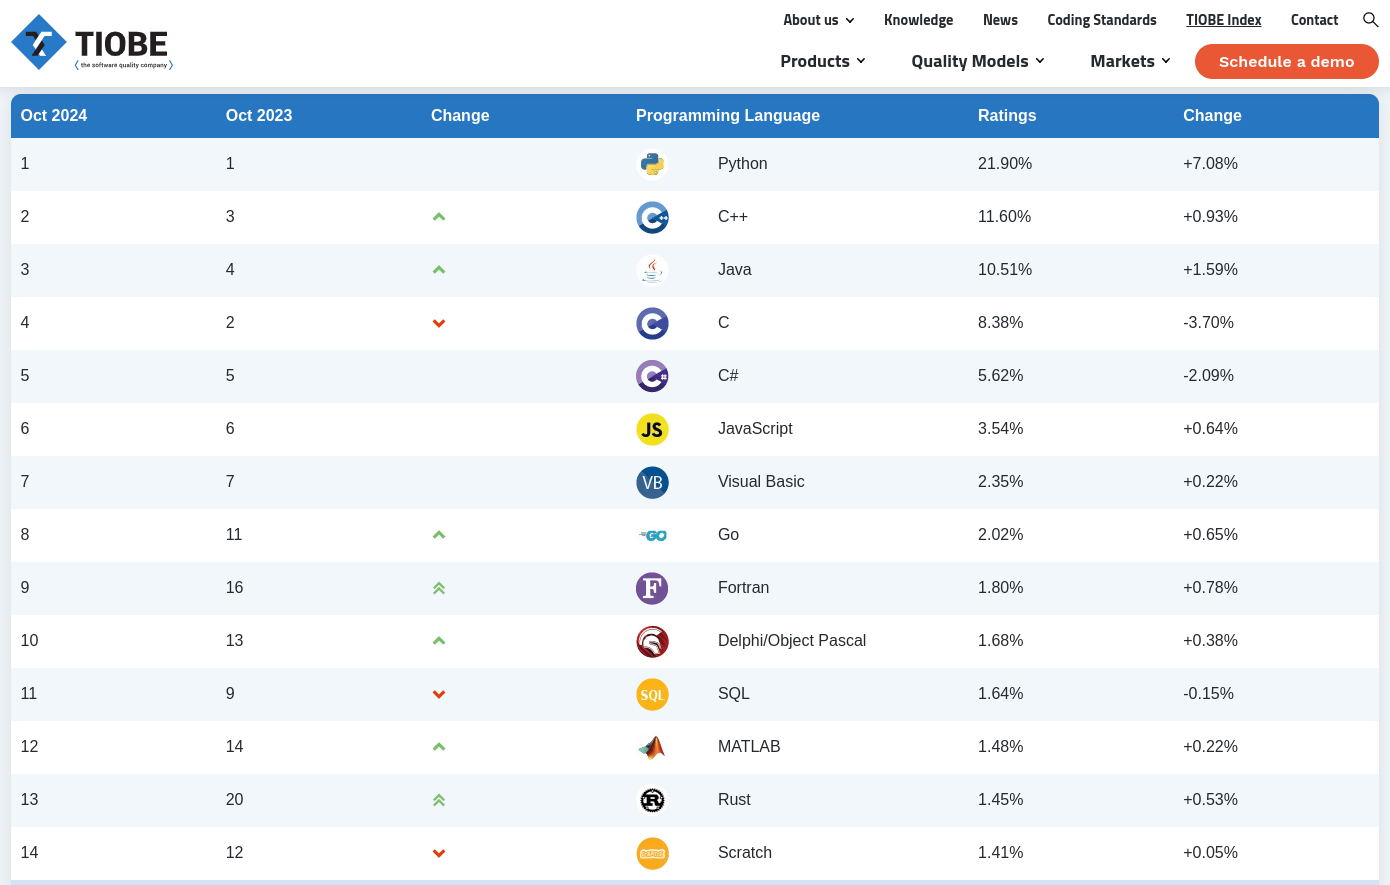Click the Fortran F icon
Screen dimensions: 1390x885
pos(652,588)
